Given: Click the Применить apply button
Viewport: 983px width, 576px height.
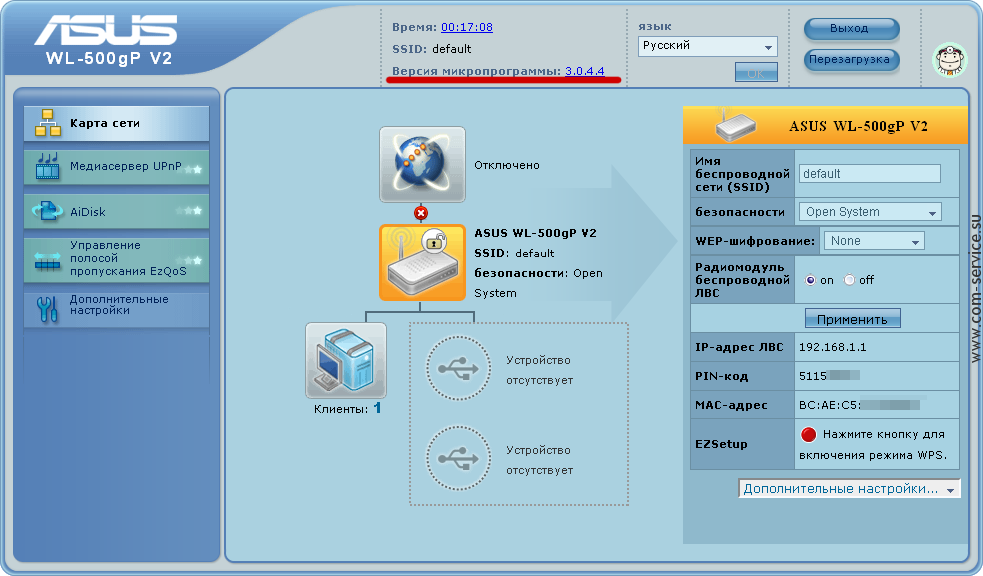Looking at the screenshot, I should click(x=853, y=318).
